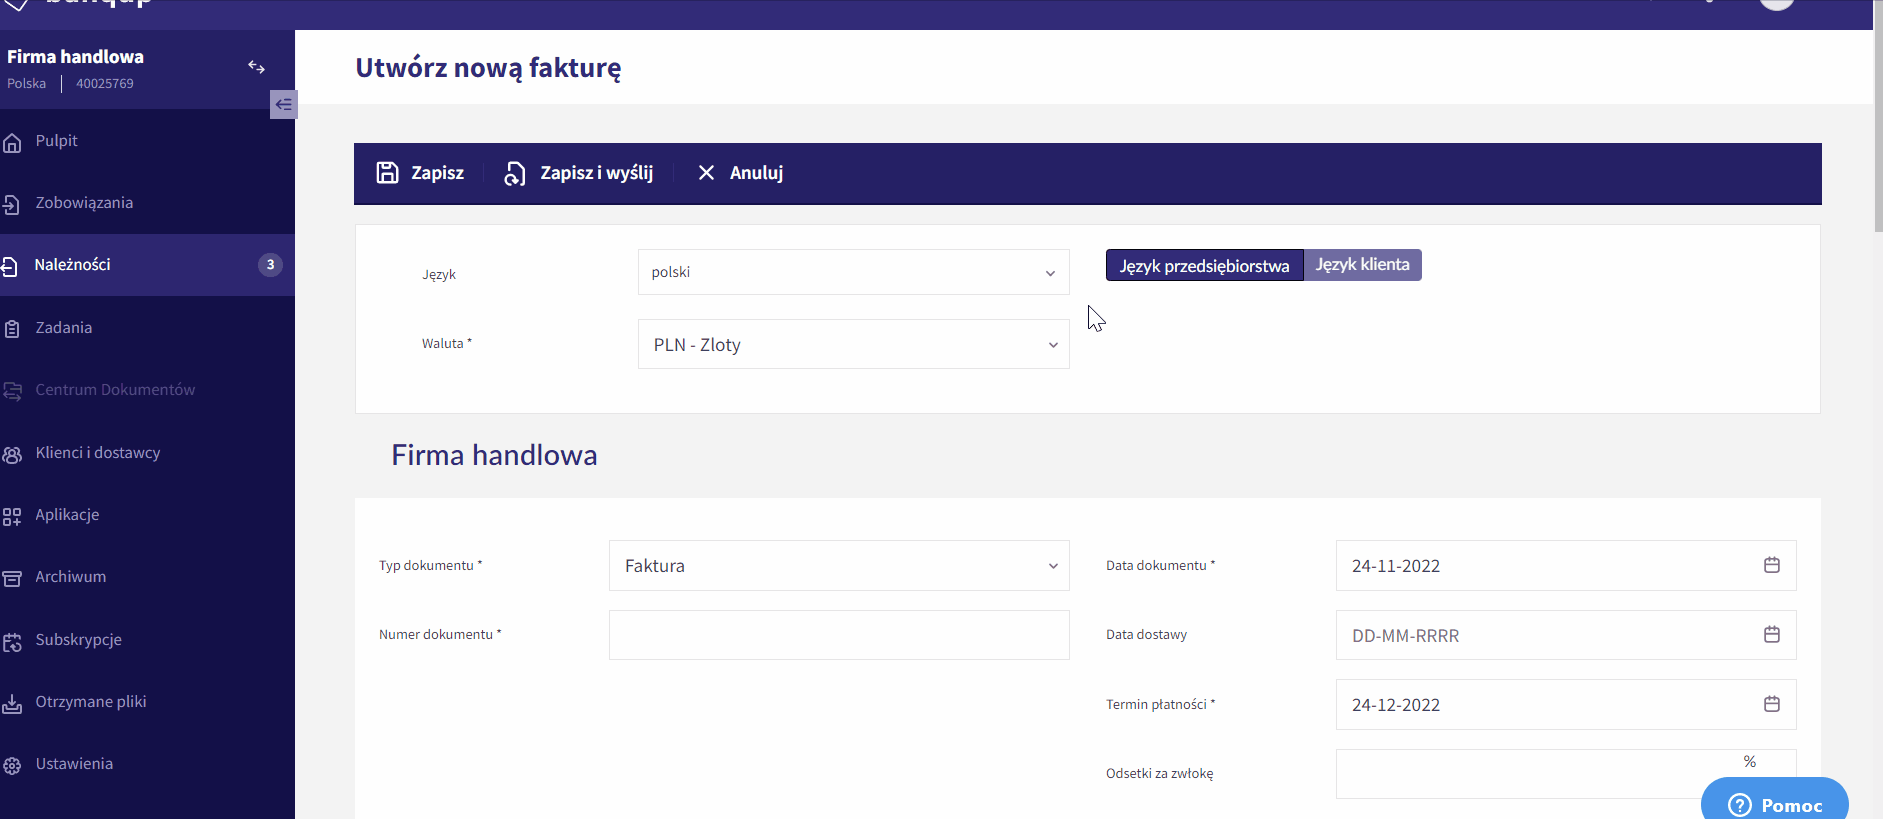Screen dimensions: 1883x819
Task: Click the Zapisz button label
Action: point(437,173)
